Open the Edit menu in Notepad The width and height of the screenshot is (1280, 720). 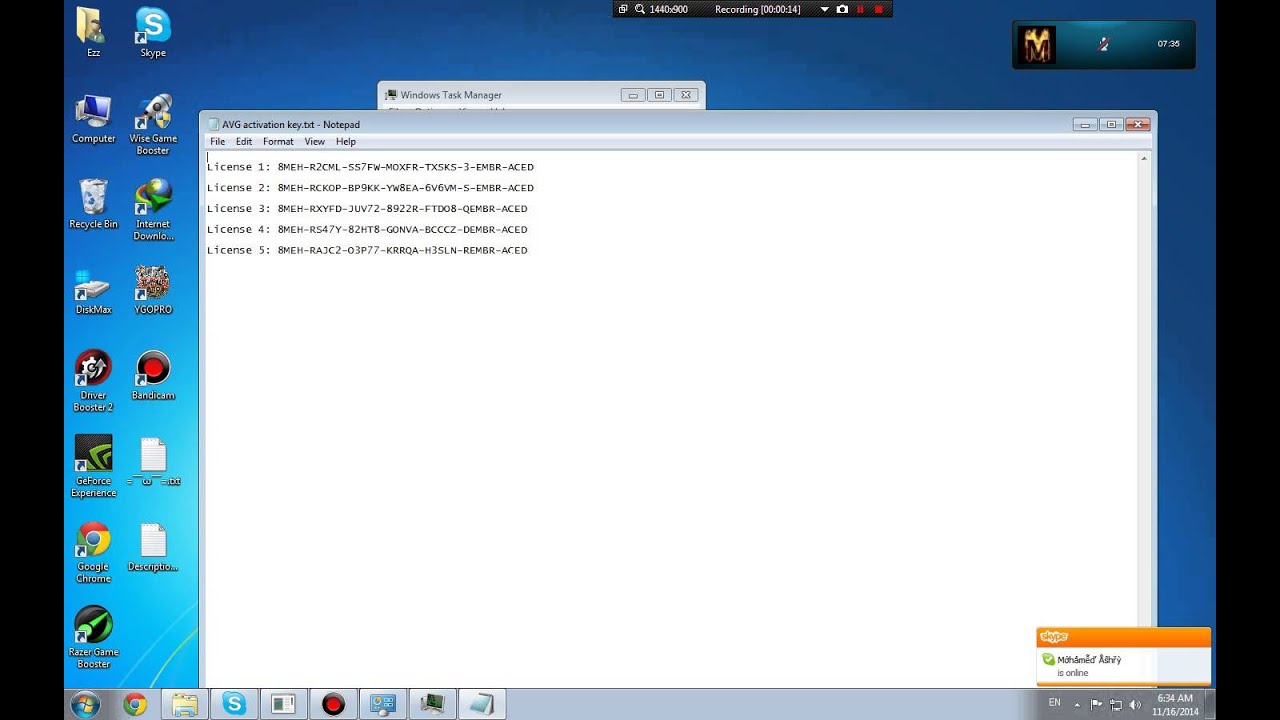coord(244,142)
